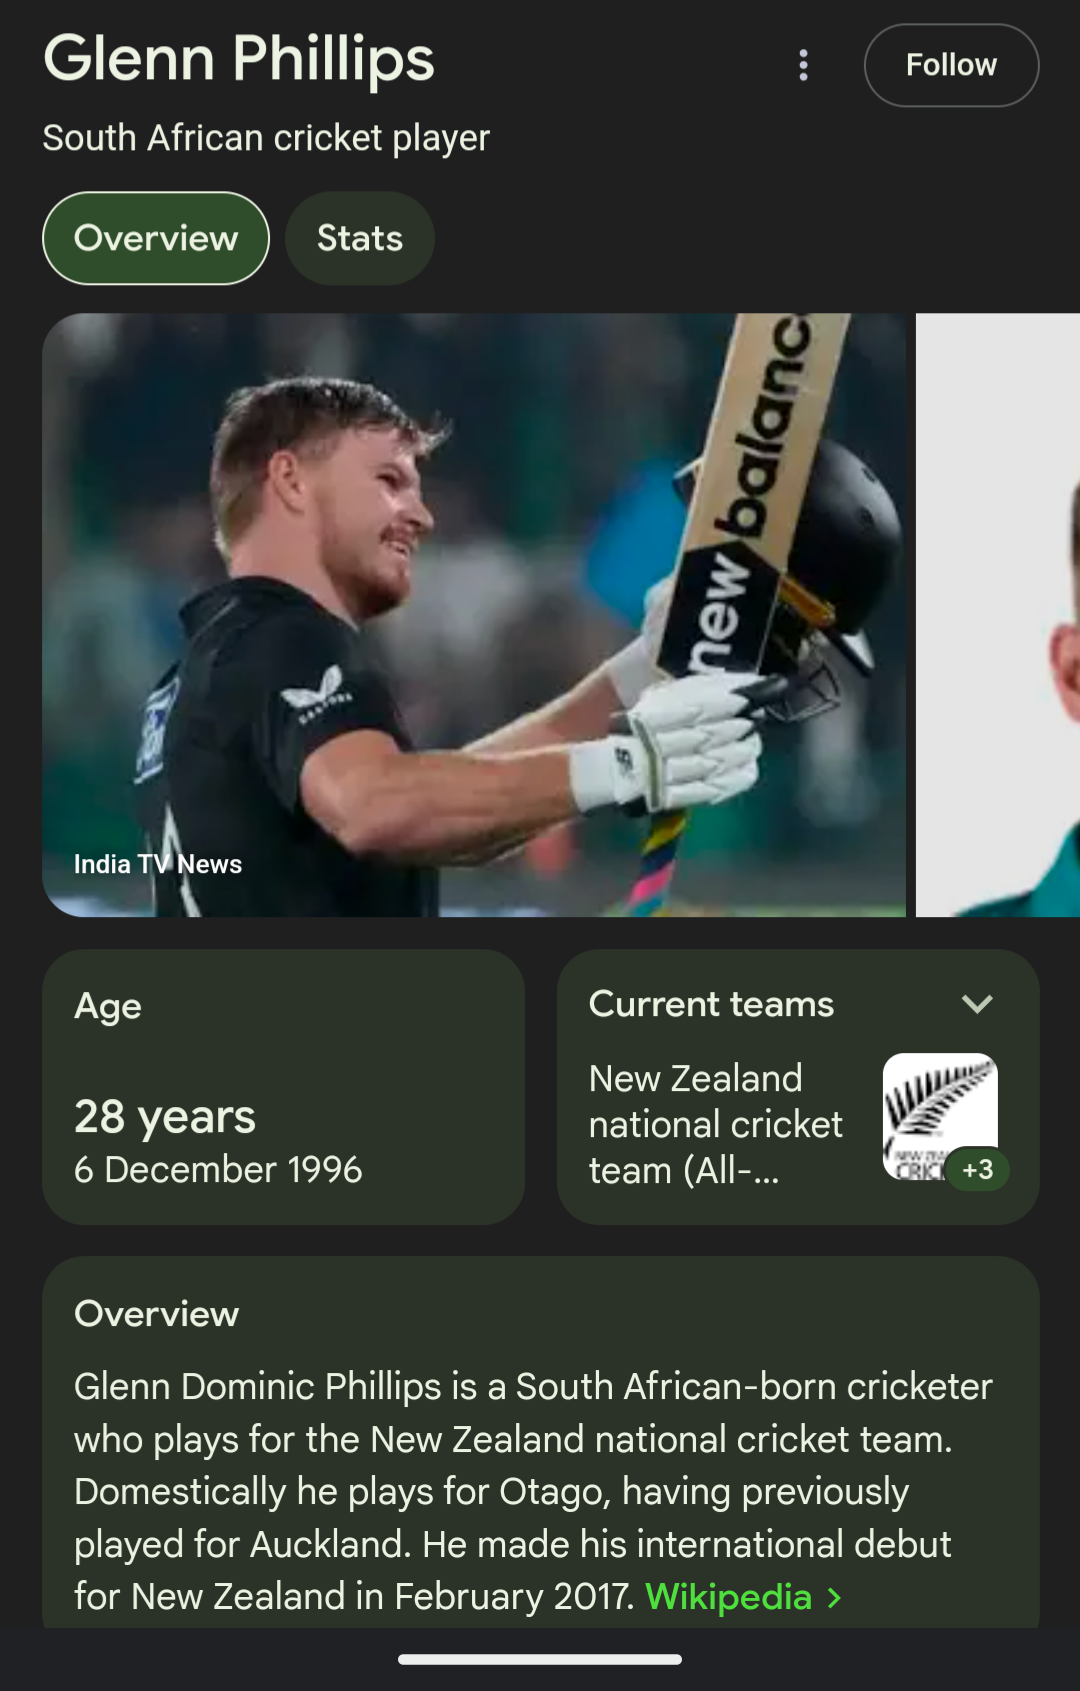Click the New Zealand Cricket team logo
This screenshot has height=1691, width=1080.
point(938,1115)
